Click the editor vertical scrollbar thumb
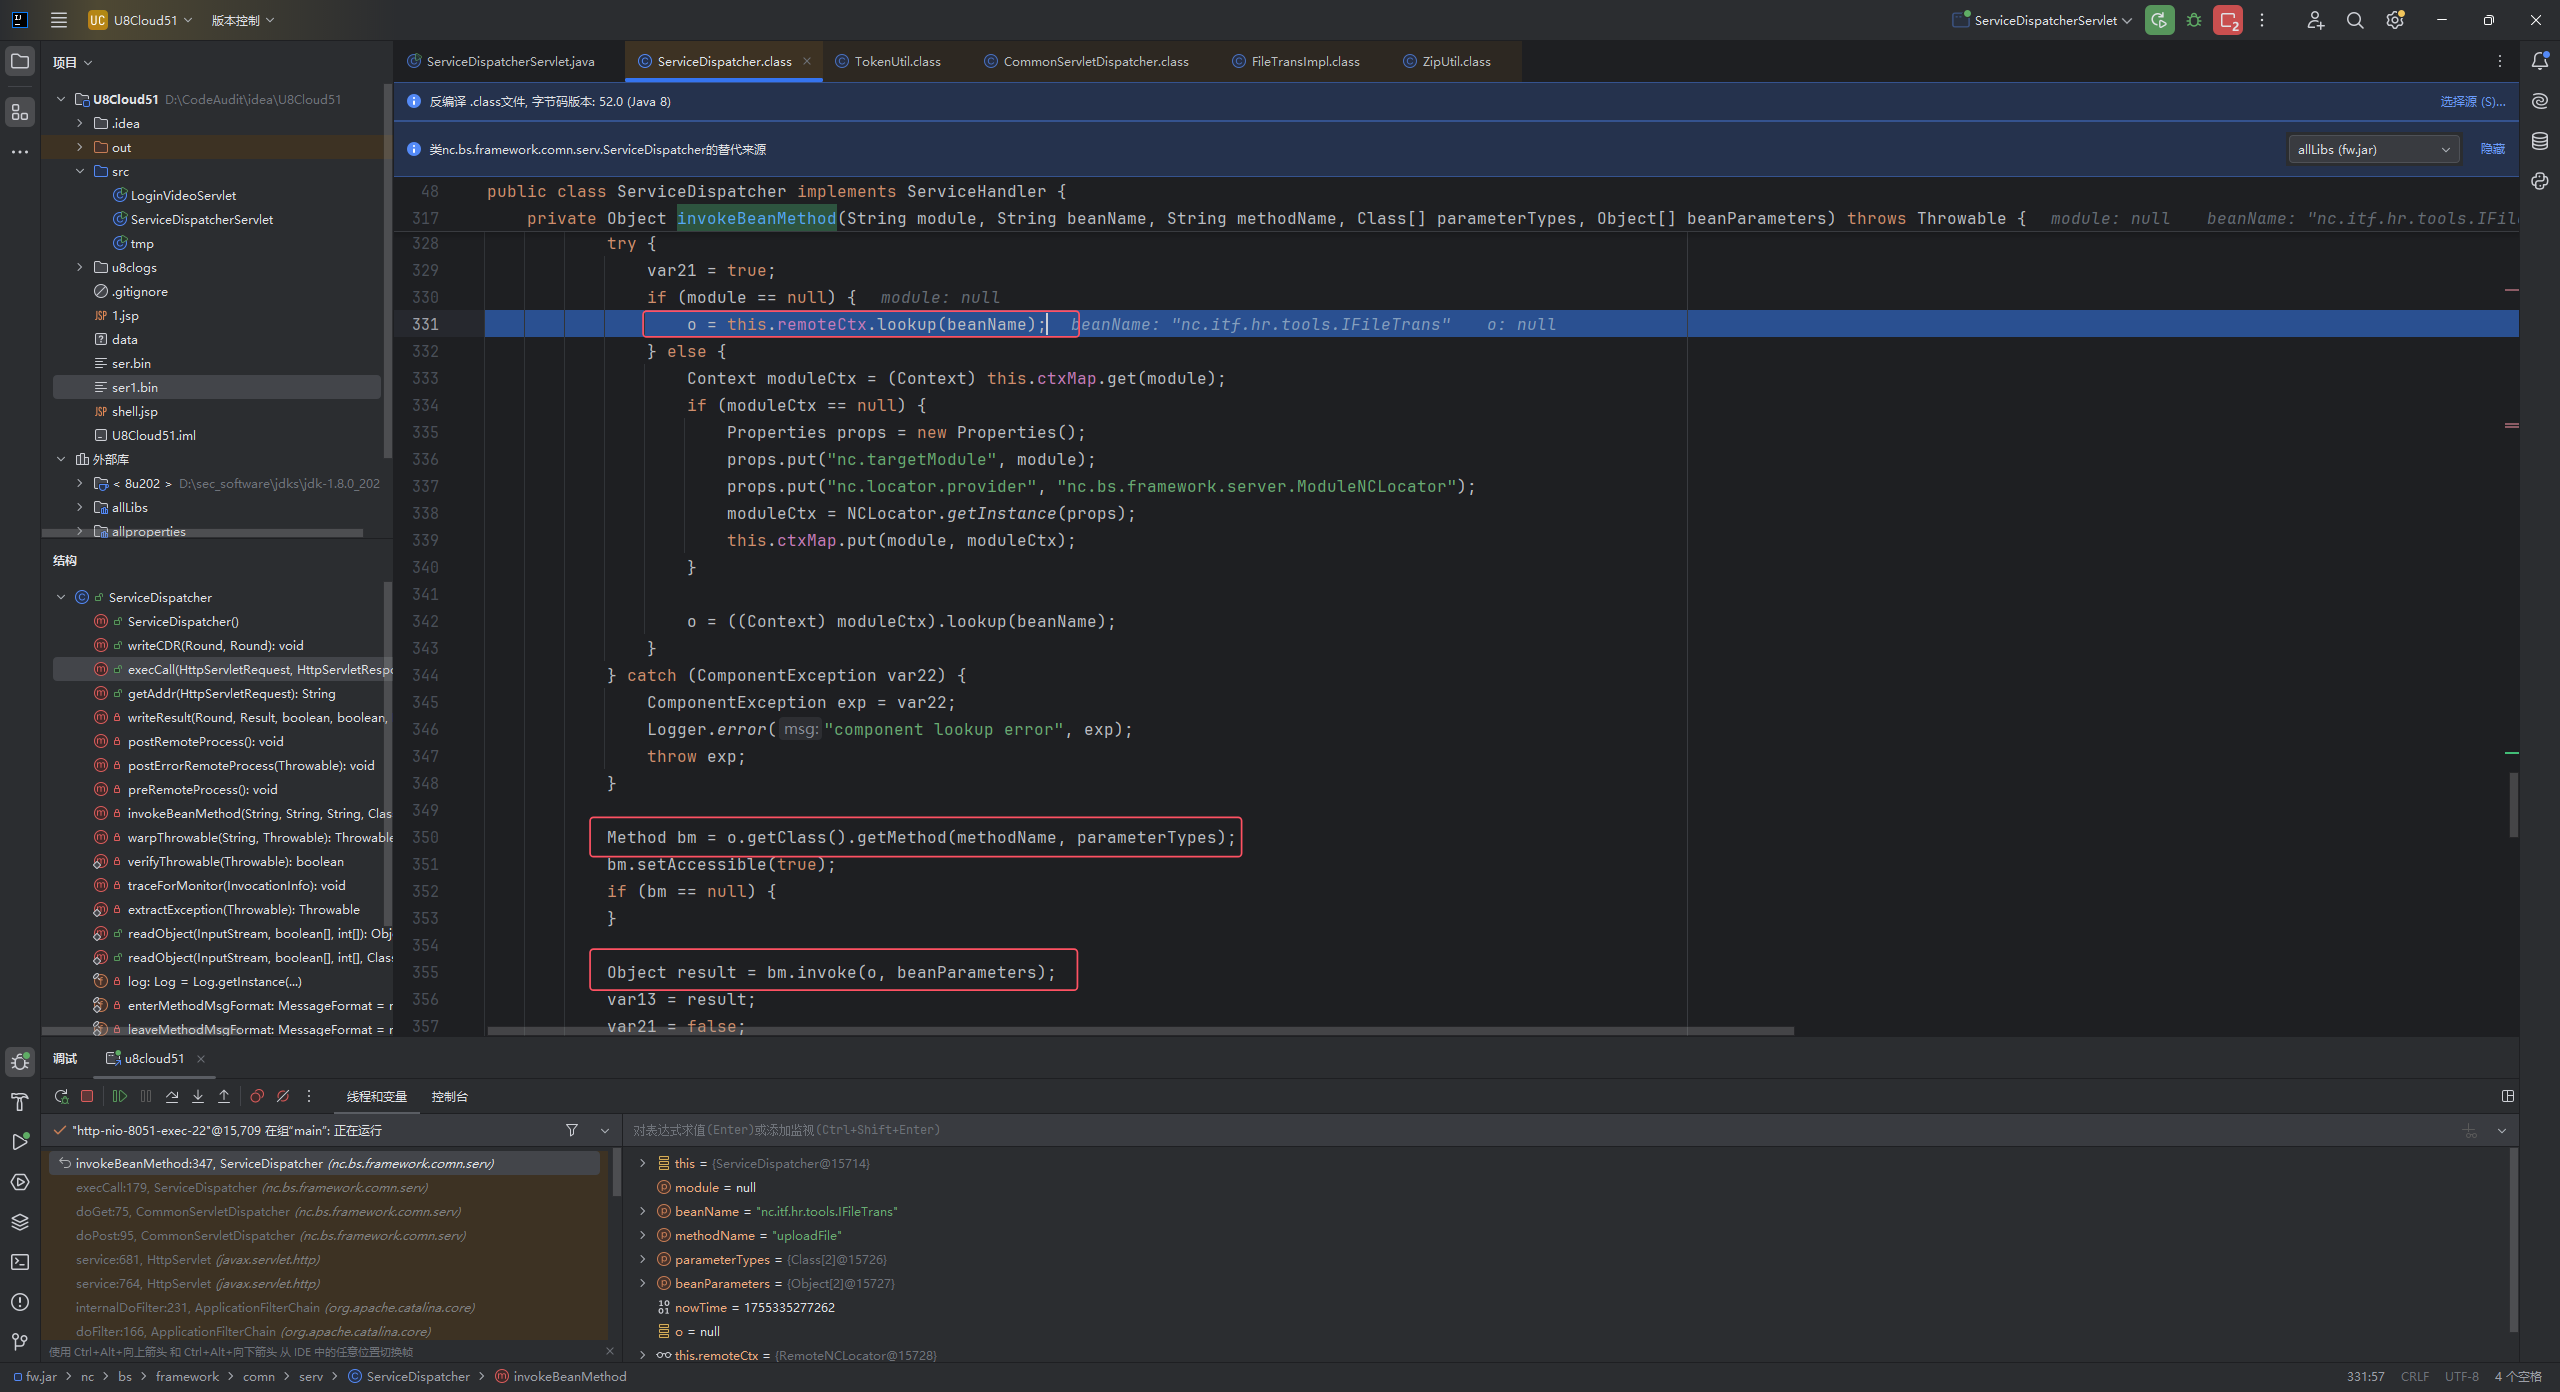The image size is (2560, 1392). [x=2513, y=804]
